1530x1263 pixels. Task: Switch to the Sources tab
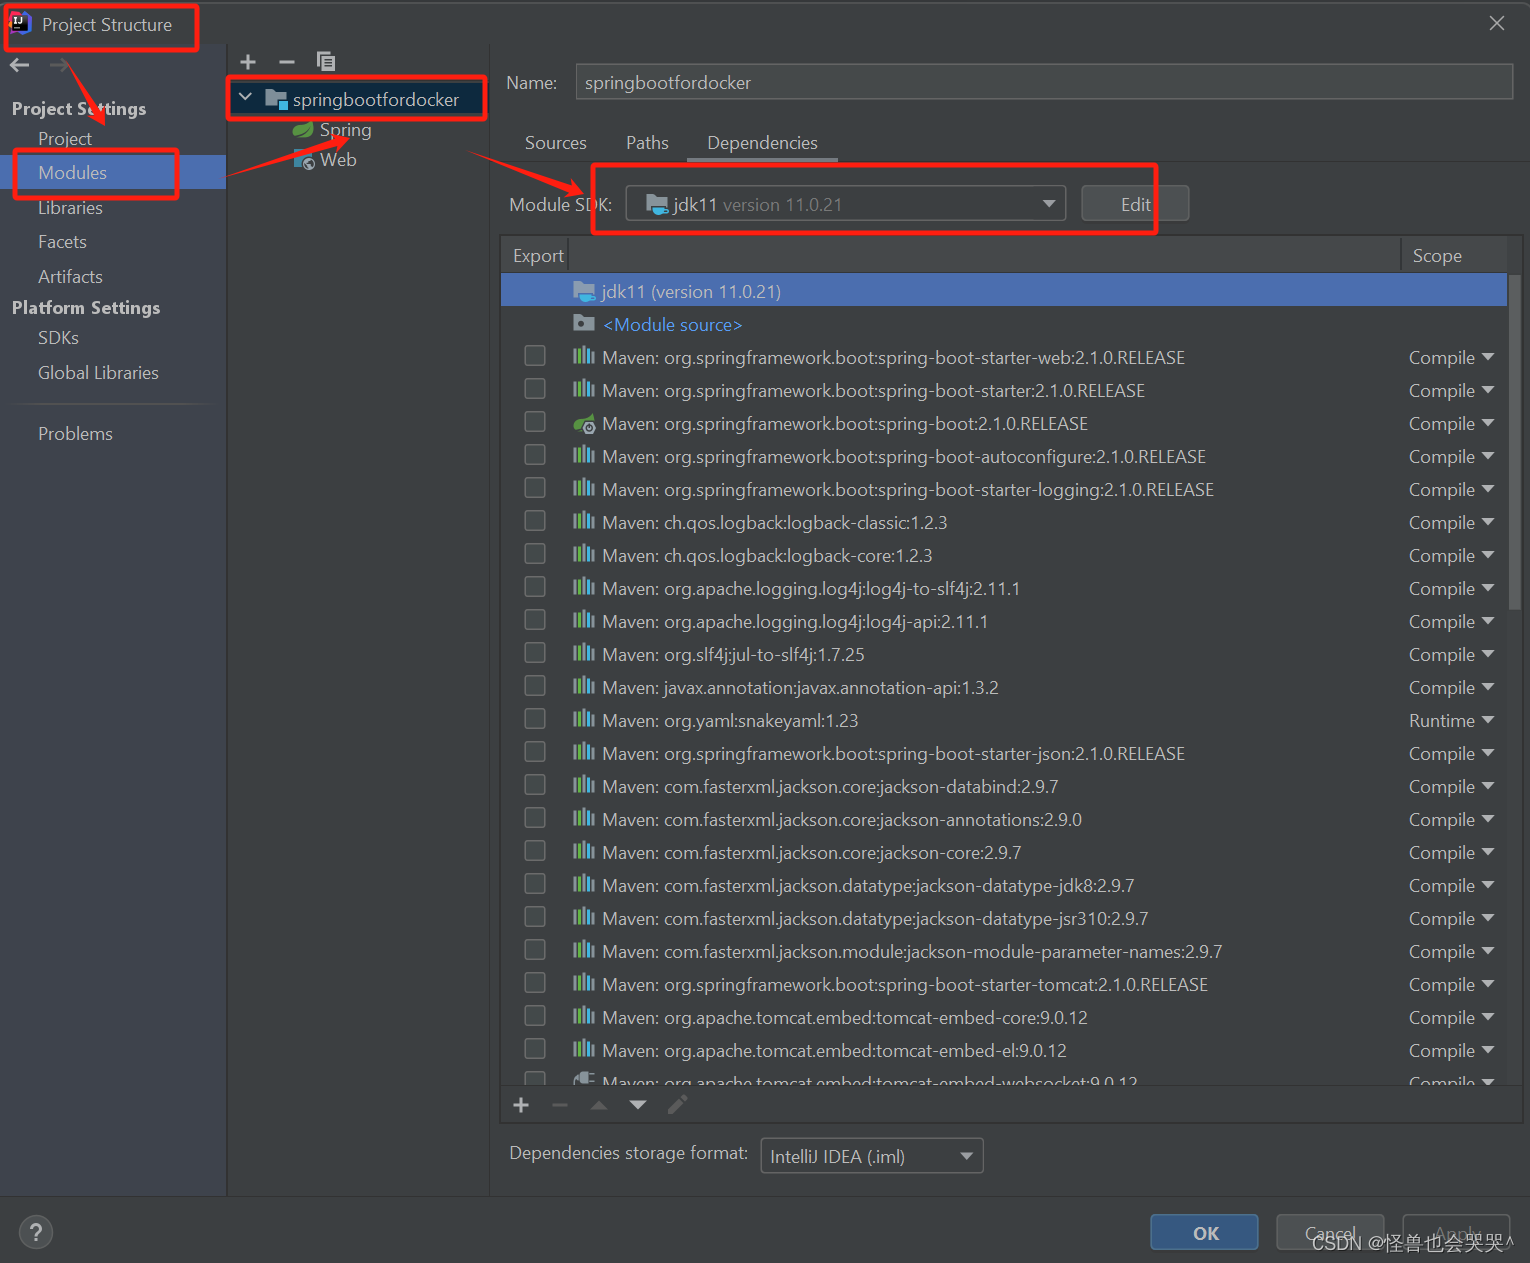click(555, 142)
